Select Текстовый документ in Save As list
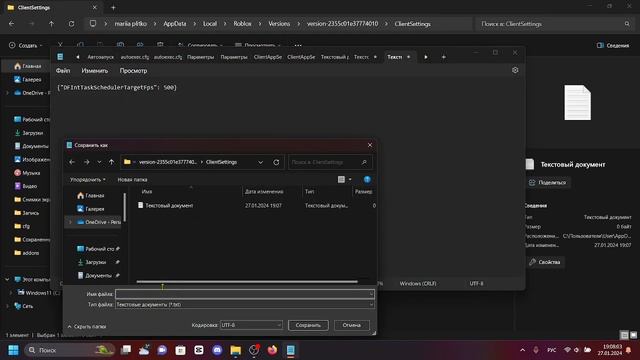640x360 pixels. (169, 206)
